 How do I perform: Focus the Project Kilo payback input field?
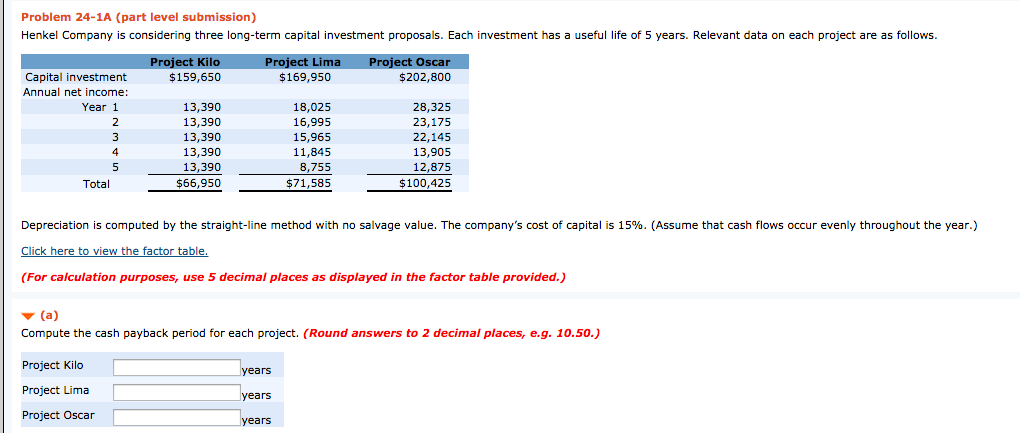(x=177, y=368)
